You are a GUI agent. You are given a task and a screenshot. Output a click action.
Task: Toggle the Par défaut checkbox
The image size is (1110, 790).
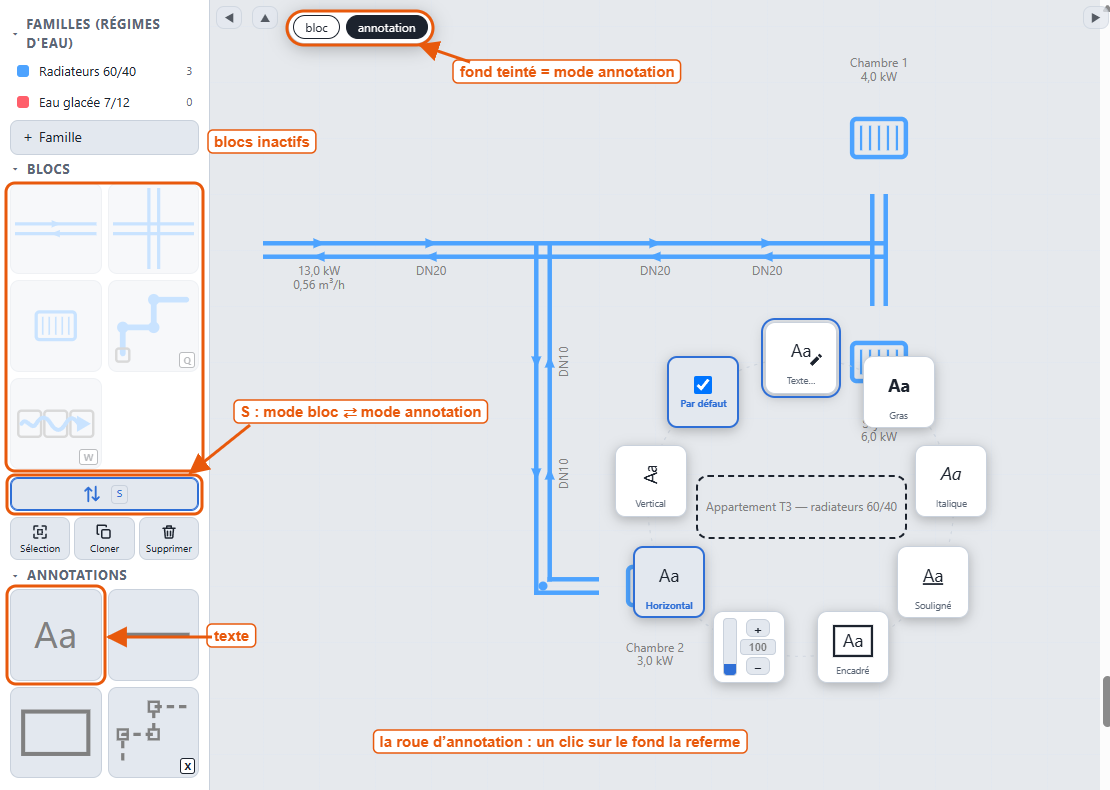pyautogui.click(x=703, y=384)
